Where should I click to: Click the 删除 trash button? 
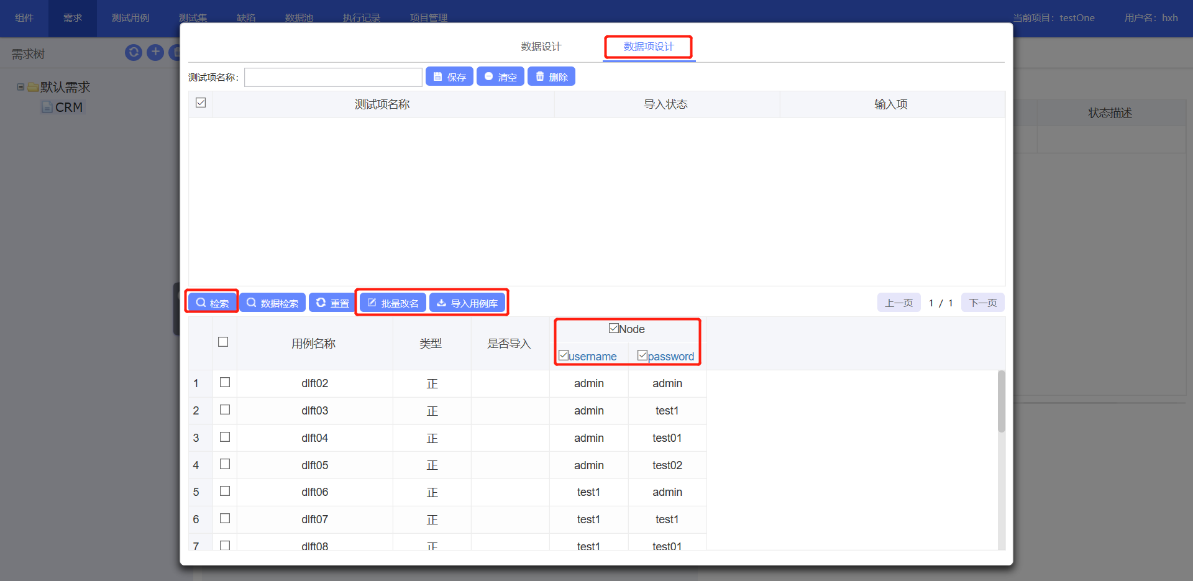point(551,77)
